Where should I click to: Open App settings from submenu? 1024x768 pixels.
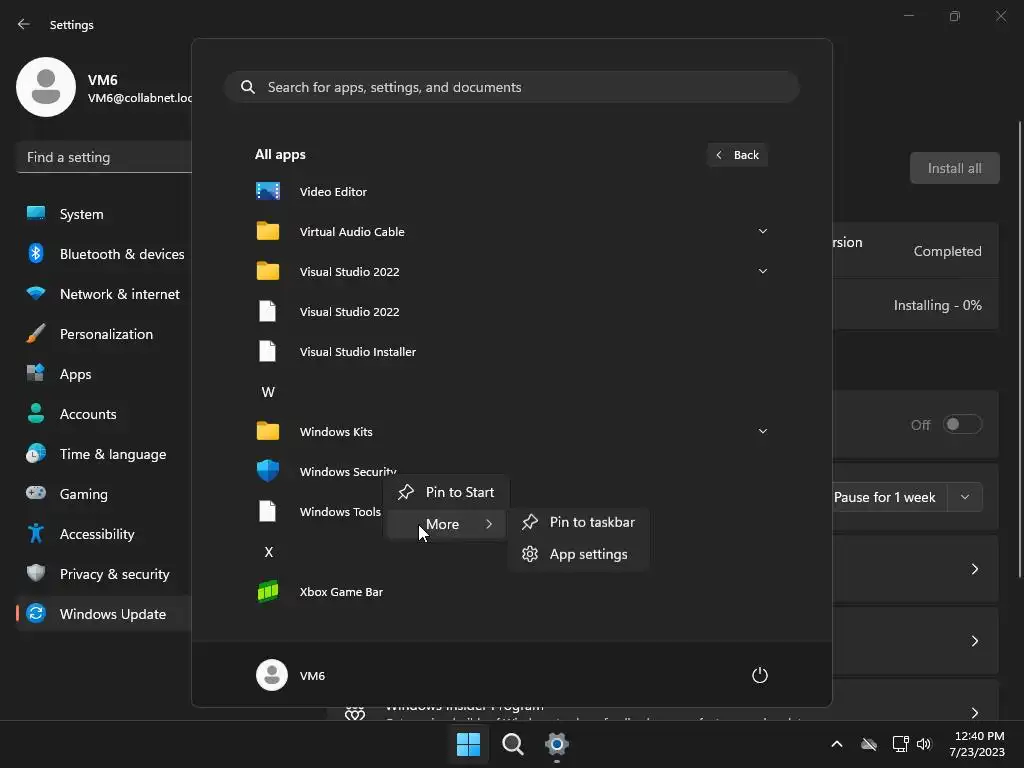(579, 554)
